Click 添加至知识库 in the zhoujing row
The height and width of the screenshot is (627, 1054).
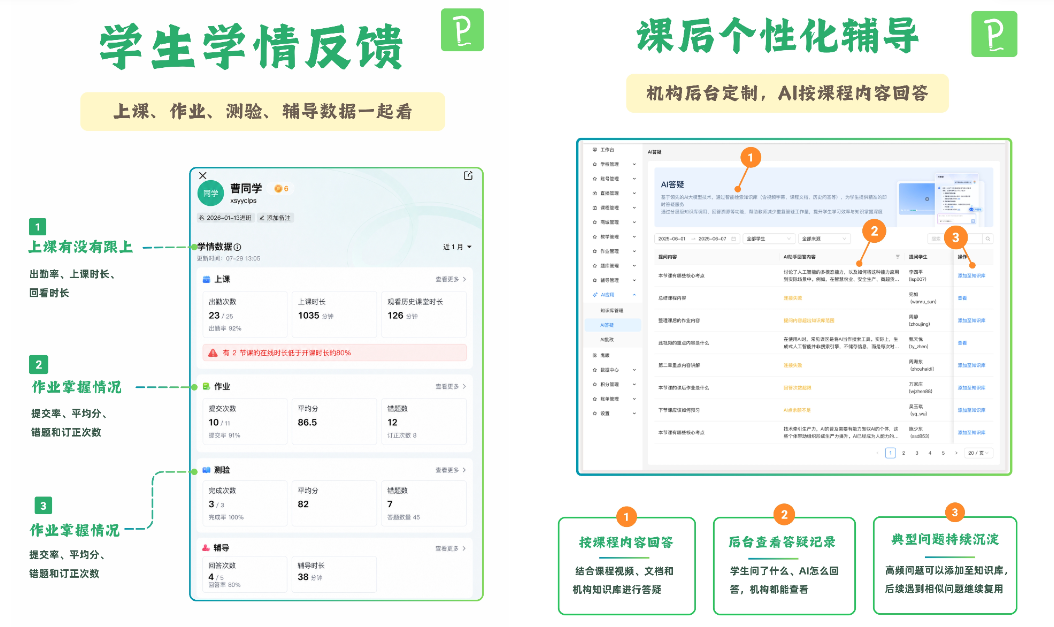[x=971, y=321]
